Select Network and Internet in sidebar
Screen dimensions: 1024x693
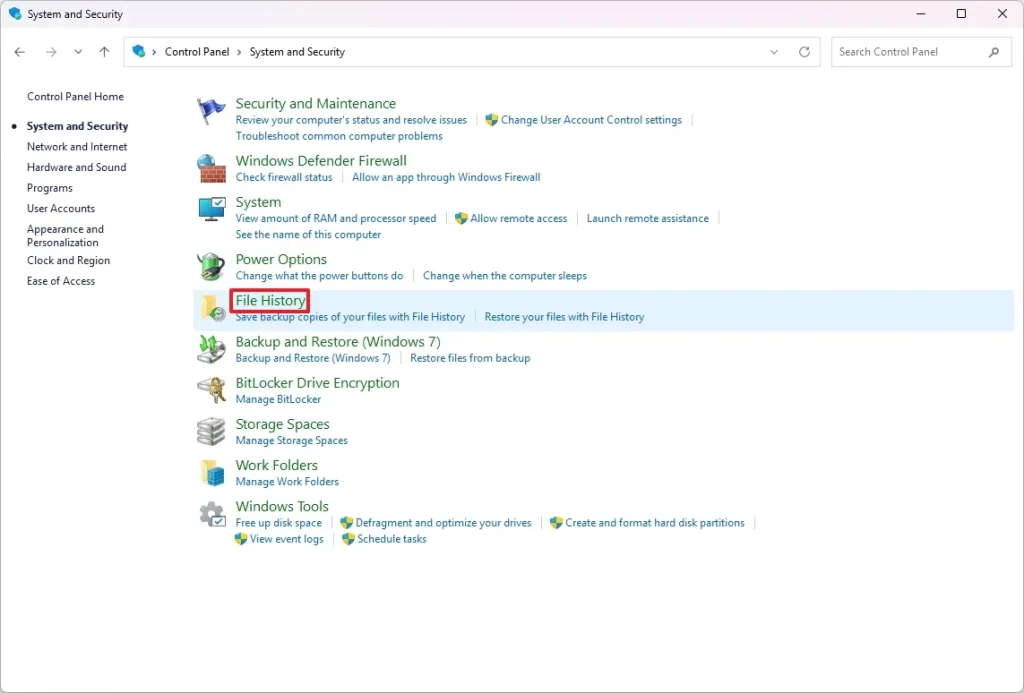tap(77, 147)
